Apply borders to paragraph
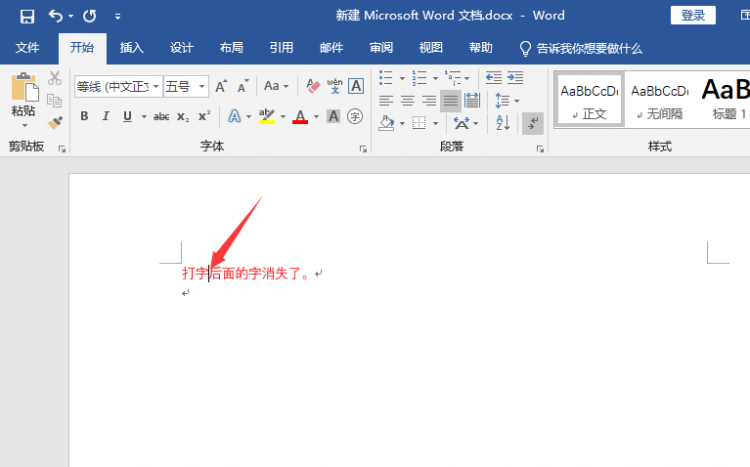Viewport: 750px width, 467px height. click(419, 123)
